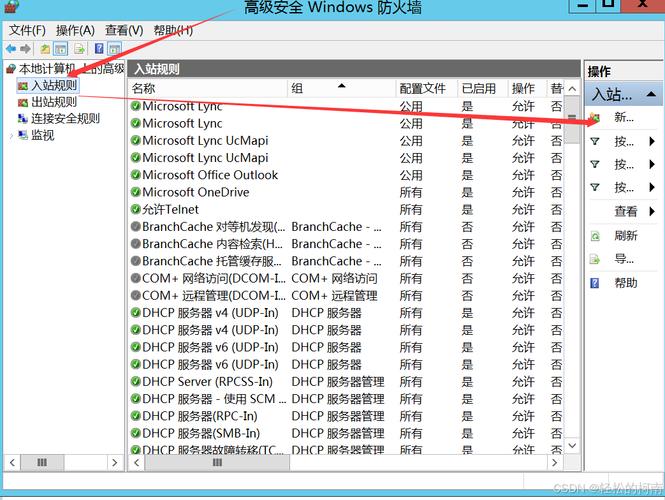Click the Back arrow toolbar icon
Screen dimensions: 665x500
(11, 49)
